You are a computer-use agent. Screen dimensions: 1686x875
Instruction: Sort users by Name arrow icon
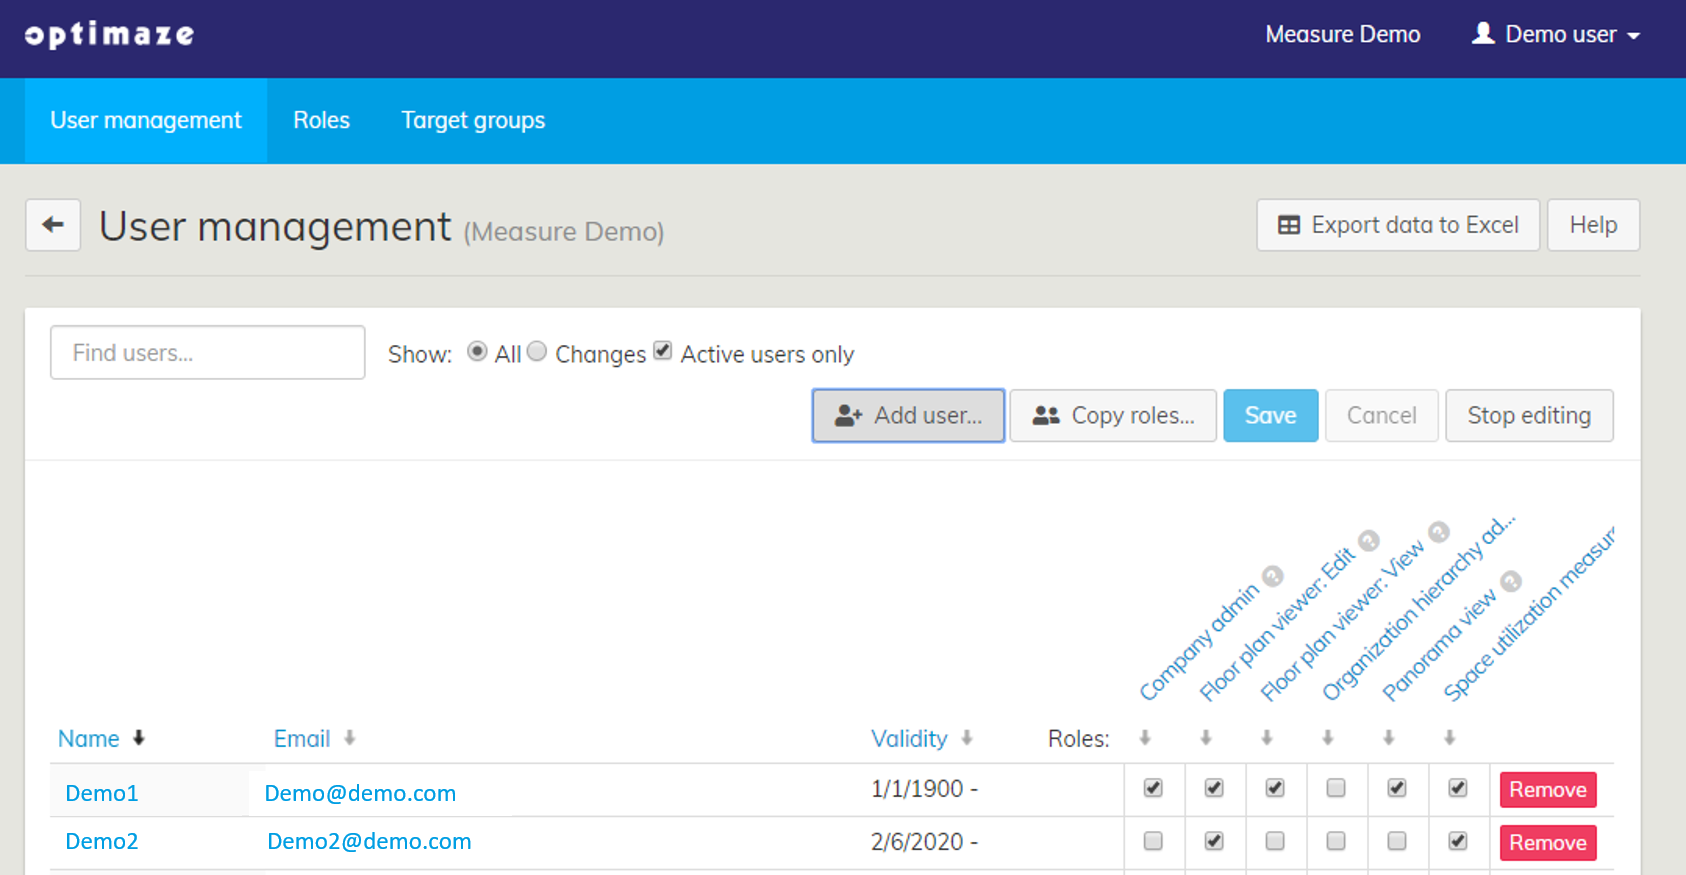coord(139,738)
